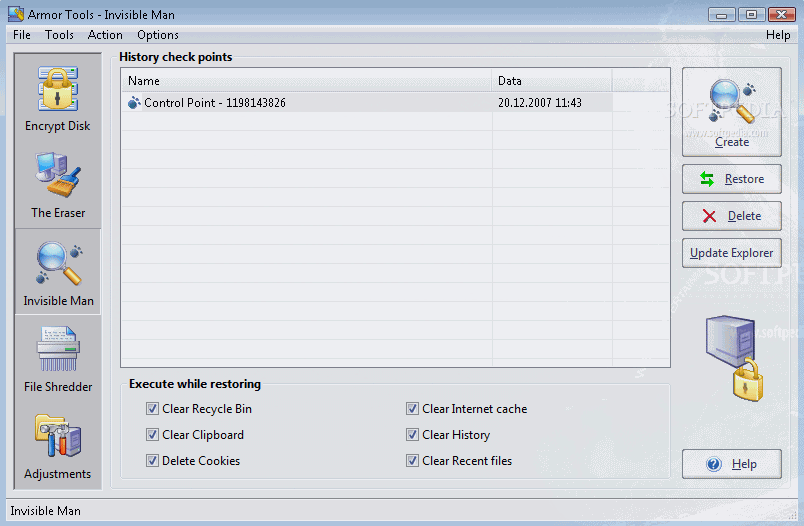Sort list by the Data column header
The height and width of the screenshot is (526, 804).
click(x=552, y=80)
